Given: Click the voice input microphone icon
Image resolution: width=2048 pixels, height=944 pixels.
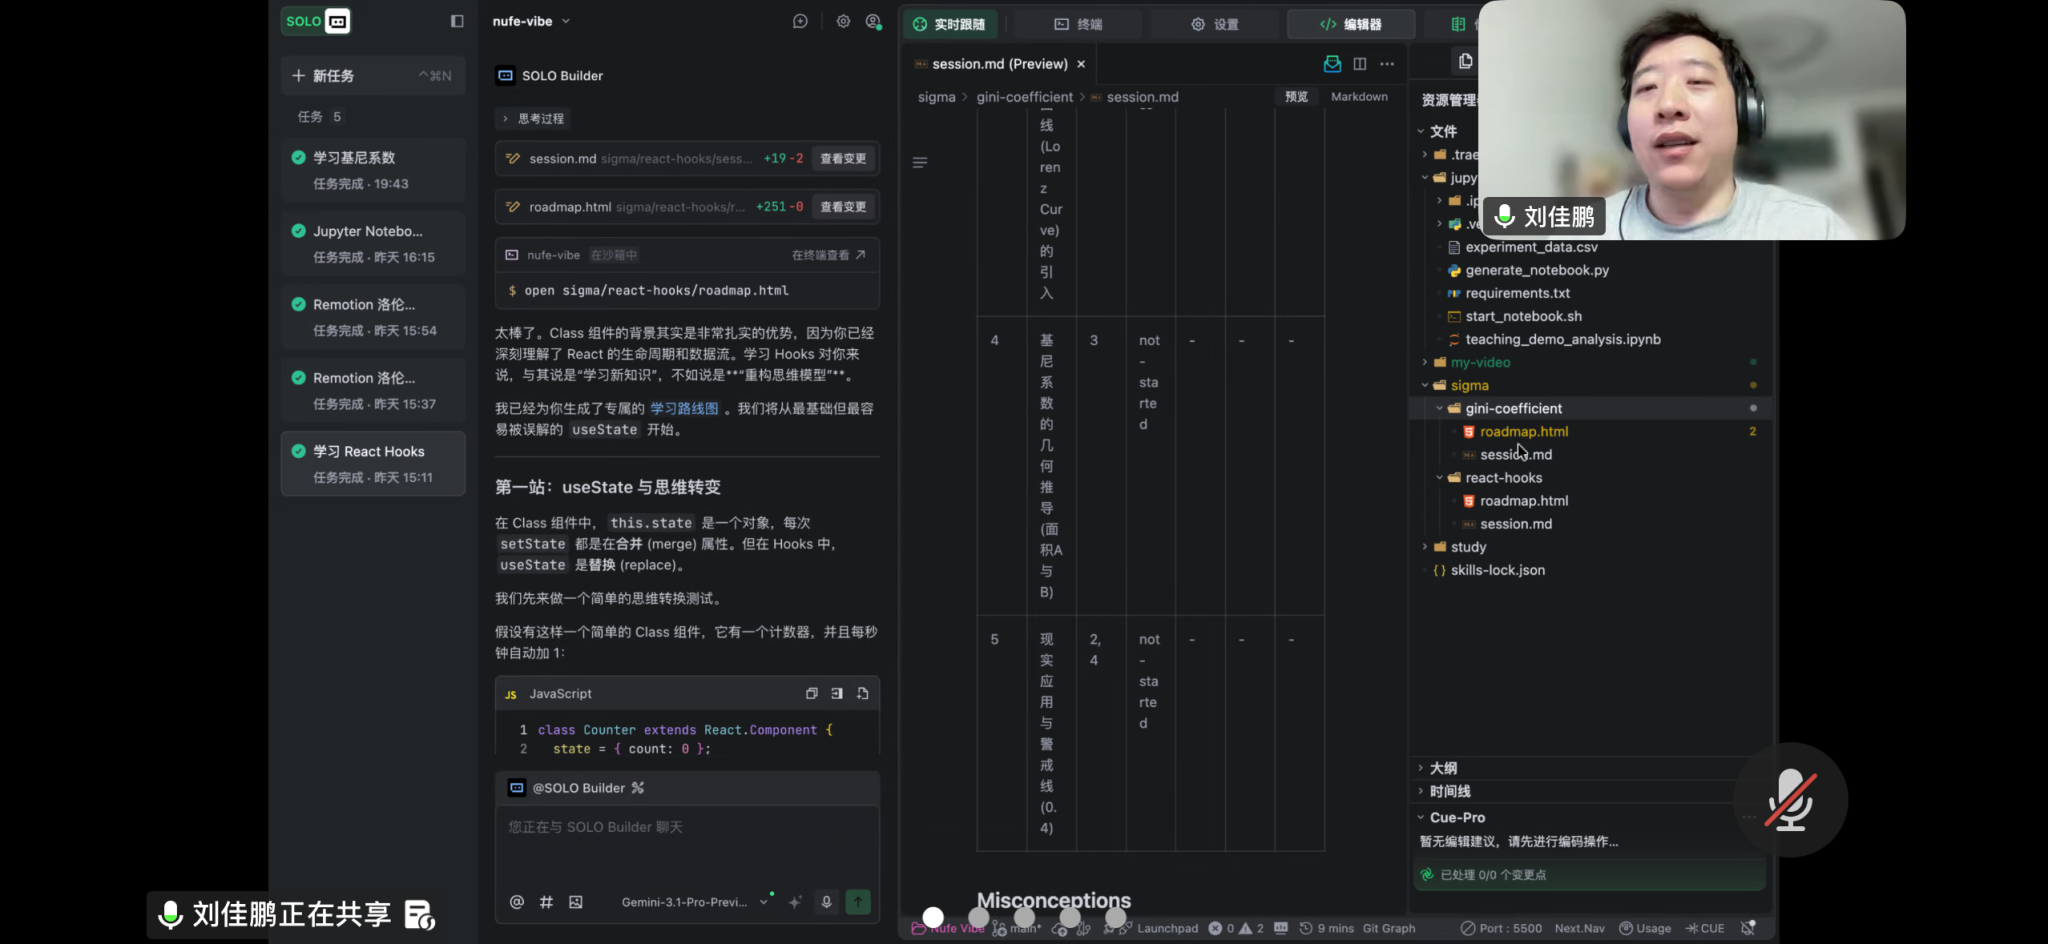Looking at the screenshot, I should click(826, 902).
